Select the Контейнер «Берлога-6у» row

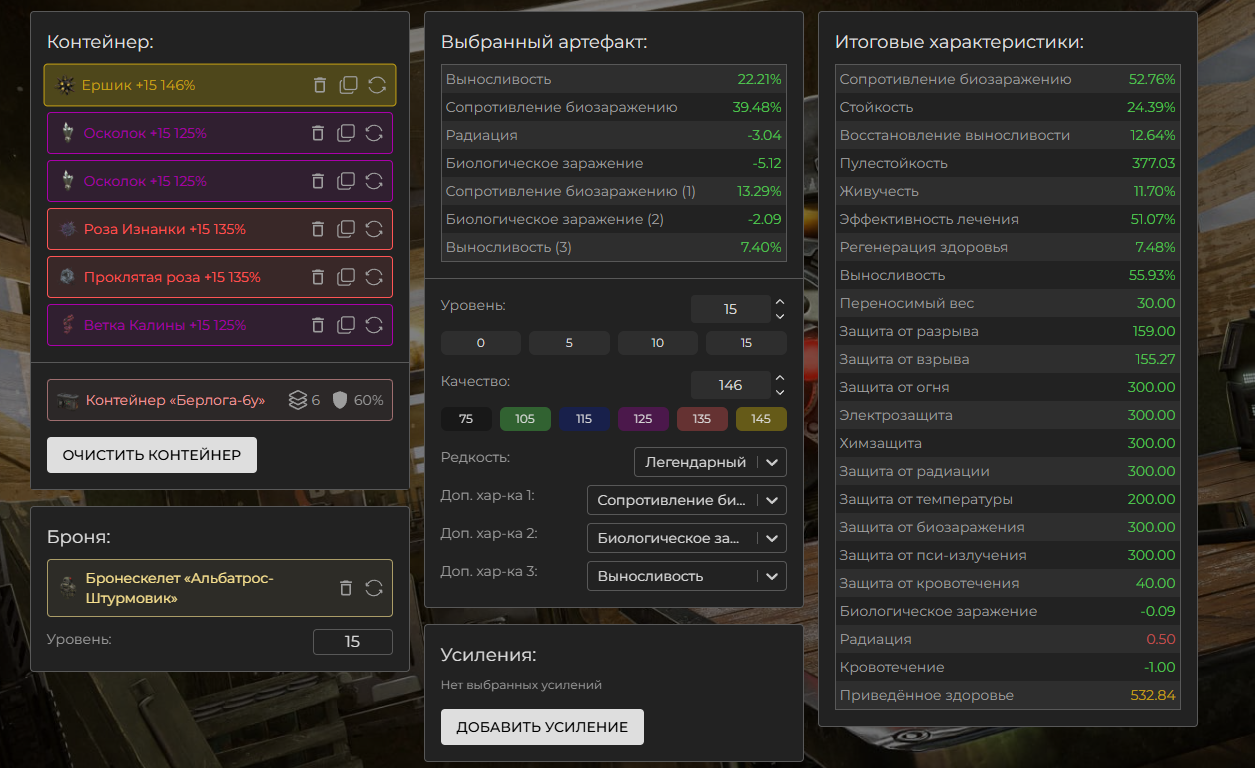(x=220, y=400)
